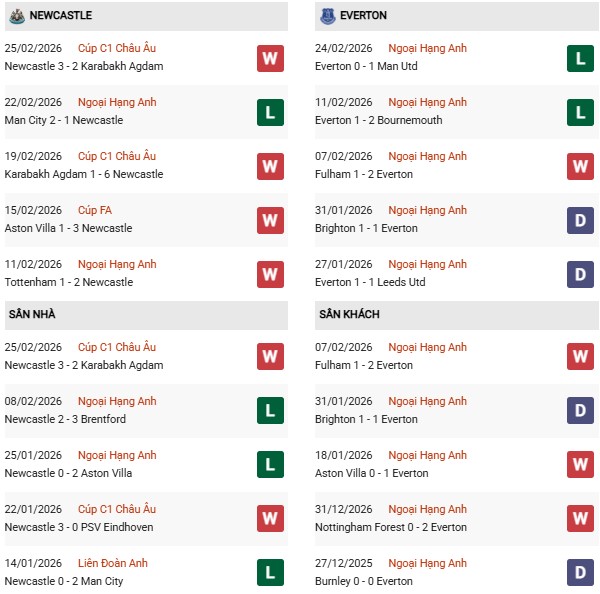Select the SÂN KHÁCH section header

pyautogui.click(x=349, y=314)
